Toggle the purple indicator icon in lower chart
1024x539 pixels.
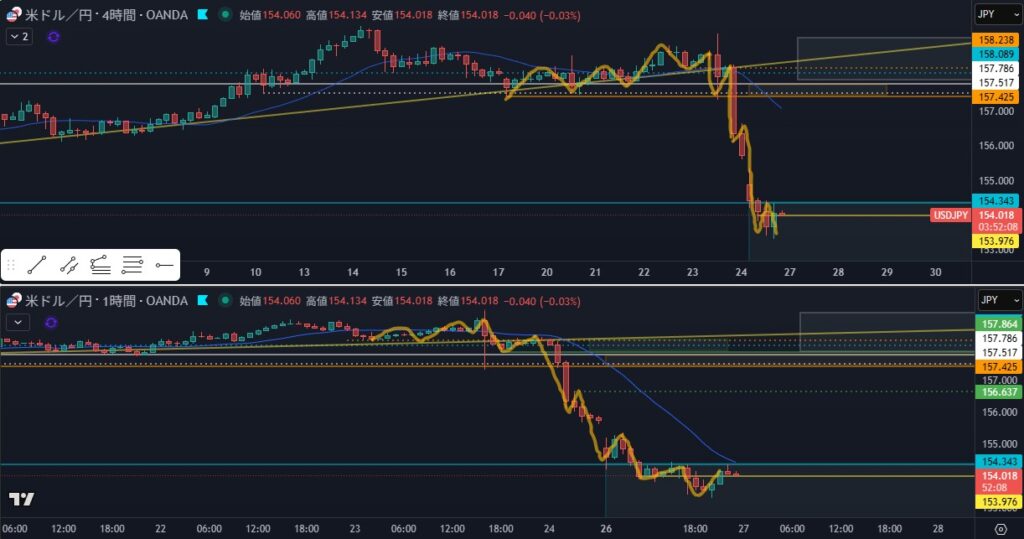click(x=53, y=322)
